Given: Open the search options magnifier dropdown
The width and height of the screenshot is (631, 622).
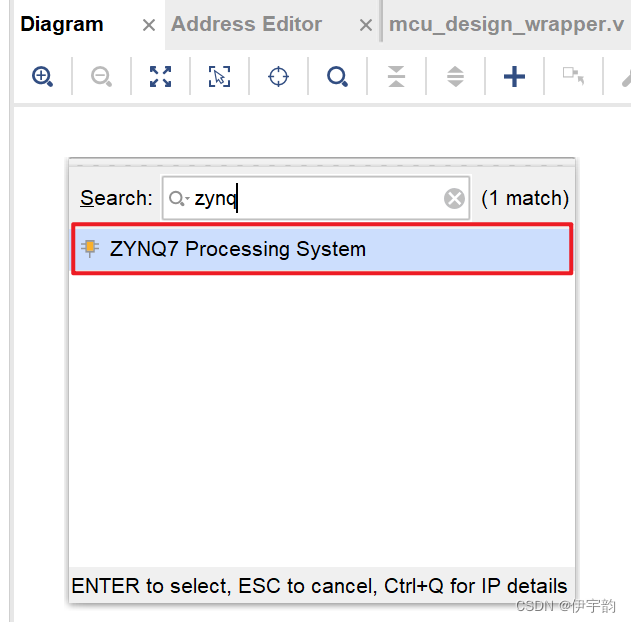Looking at the screenshot, I should click(x=179, y=198).
